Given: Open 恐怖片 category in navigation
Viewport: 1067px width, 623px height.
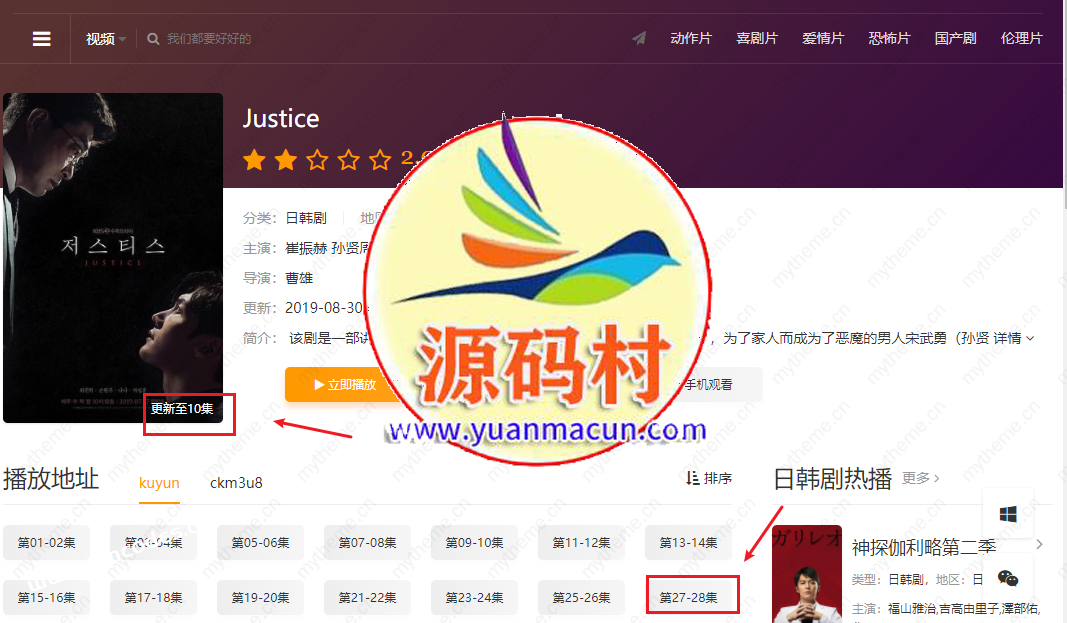Looking at the screenshot, I should pyautogui.click(x=889, y=39).
